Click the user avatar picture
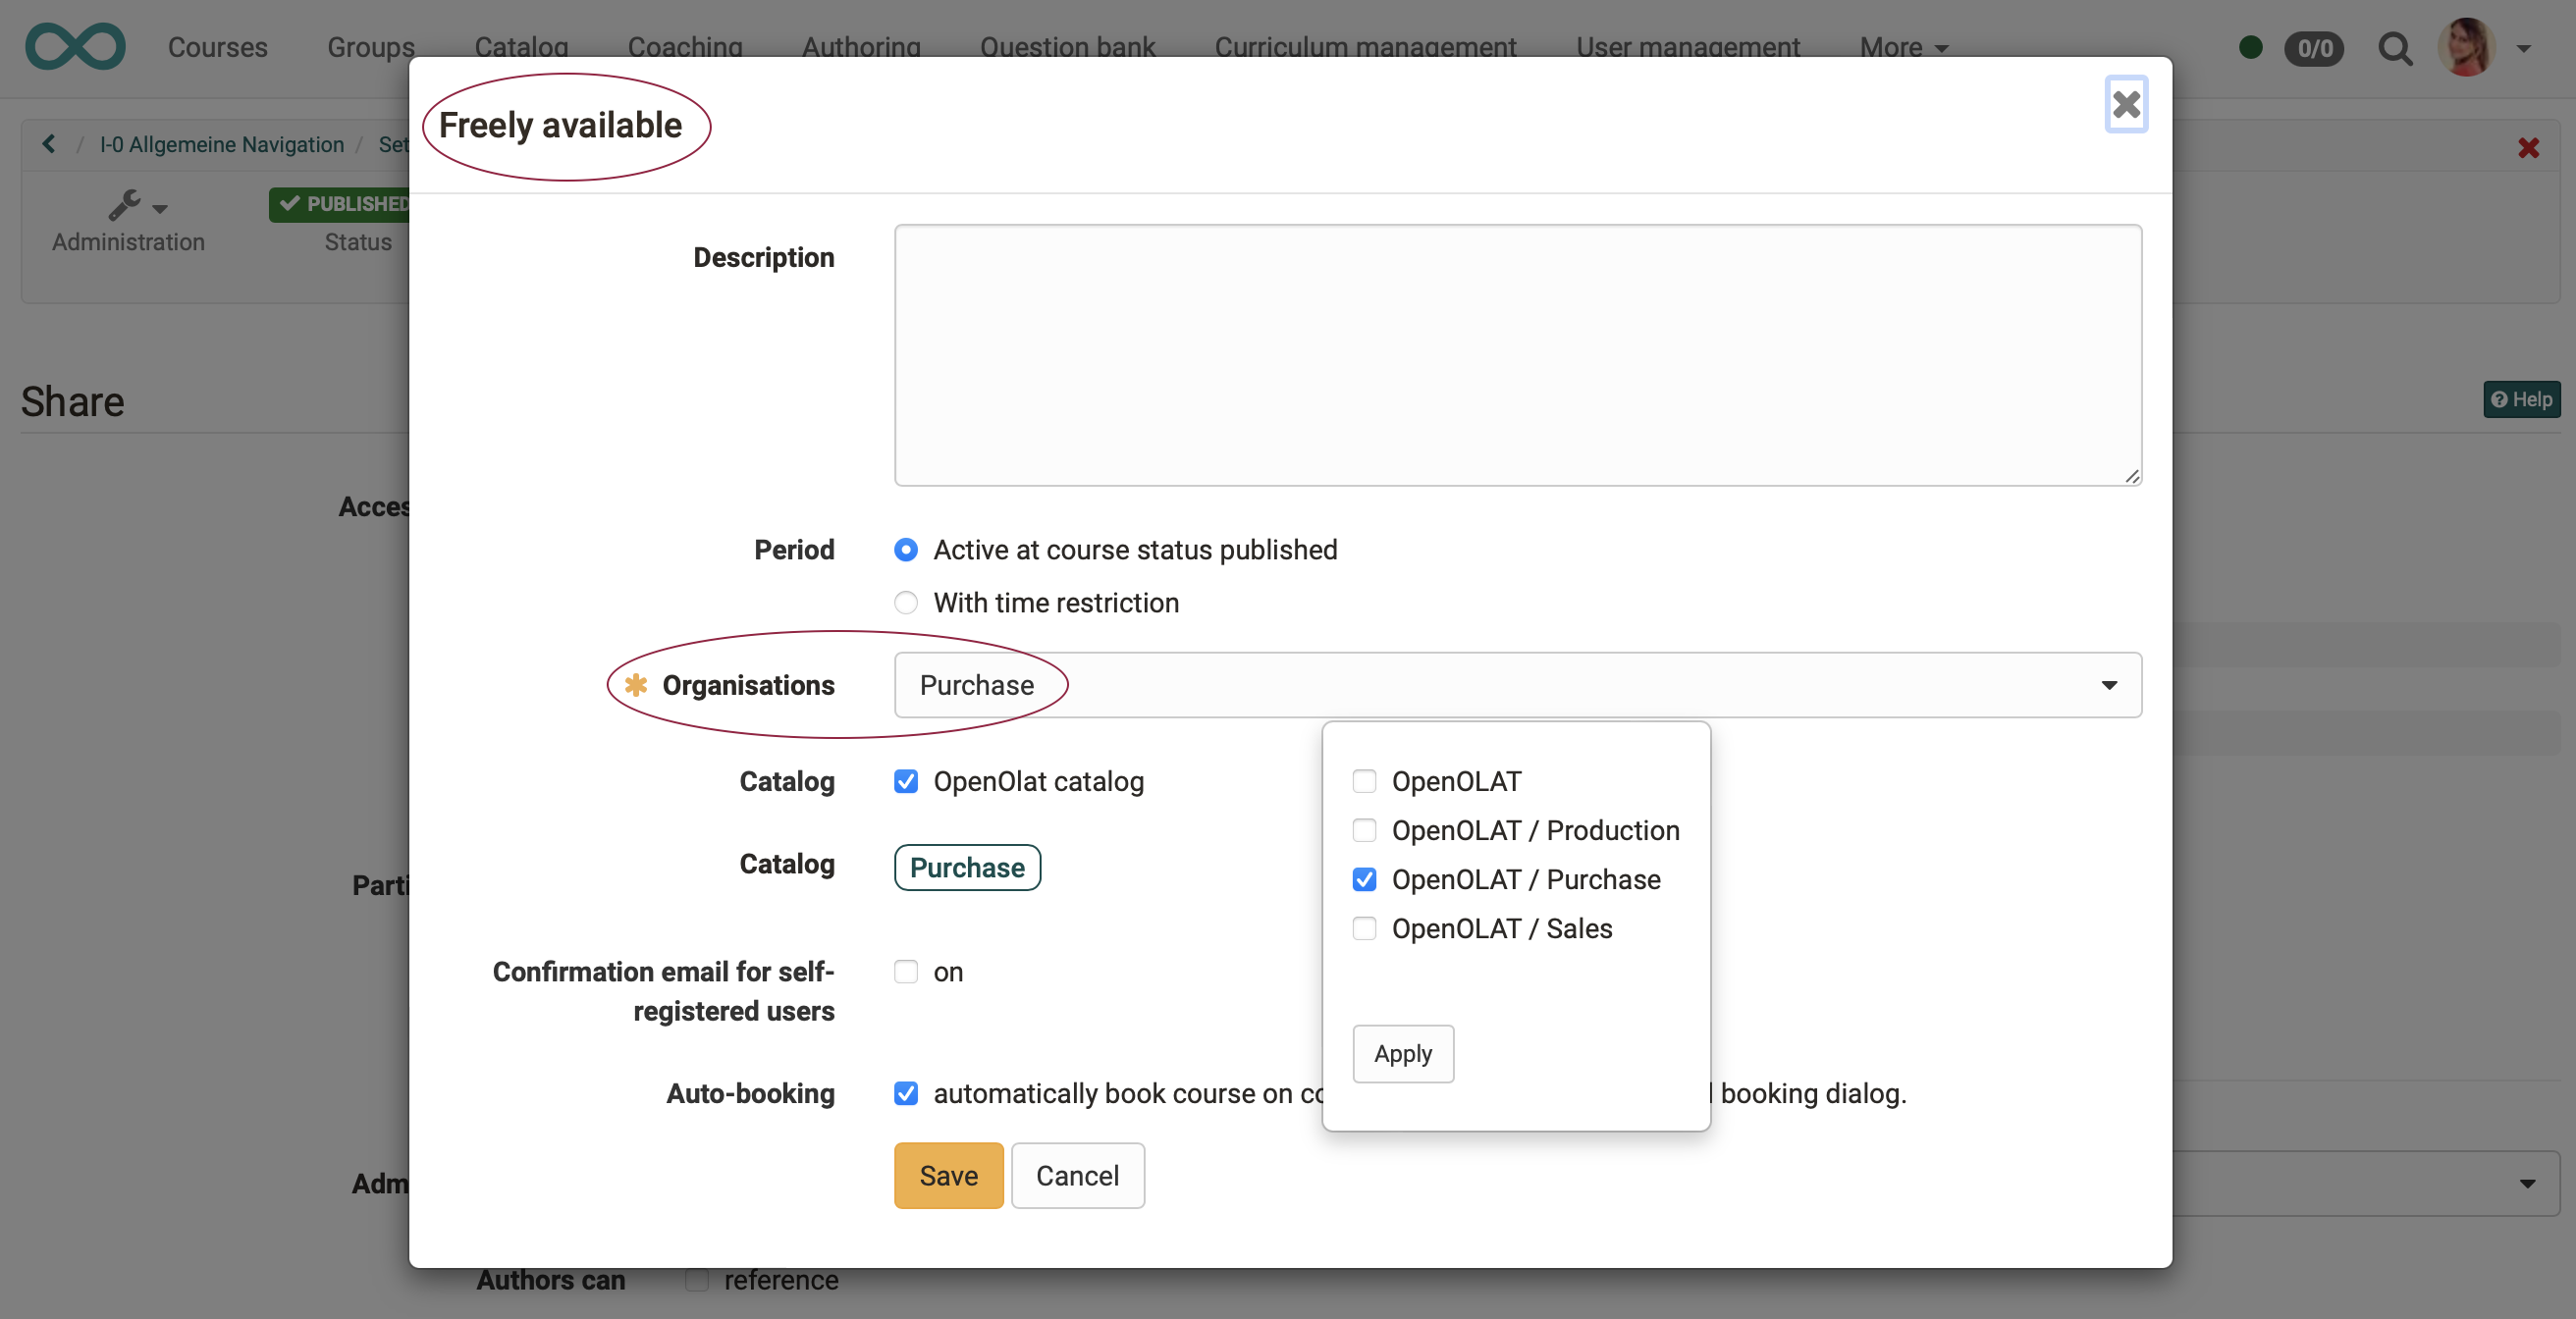The width and height of the screenshot is (2576, 1319). (2466, 47)
